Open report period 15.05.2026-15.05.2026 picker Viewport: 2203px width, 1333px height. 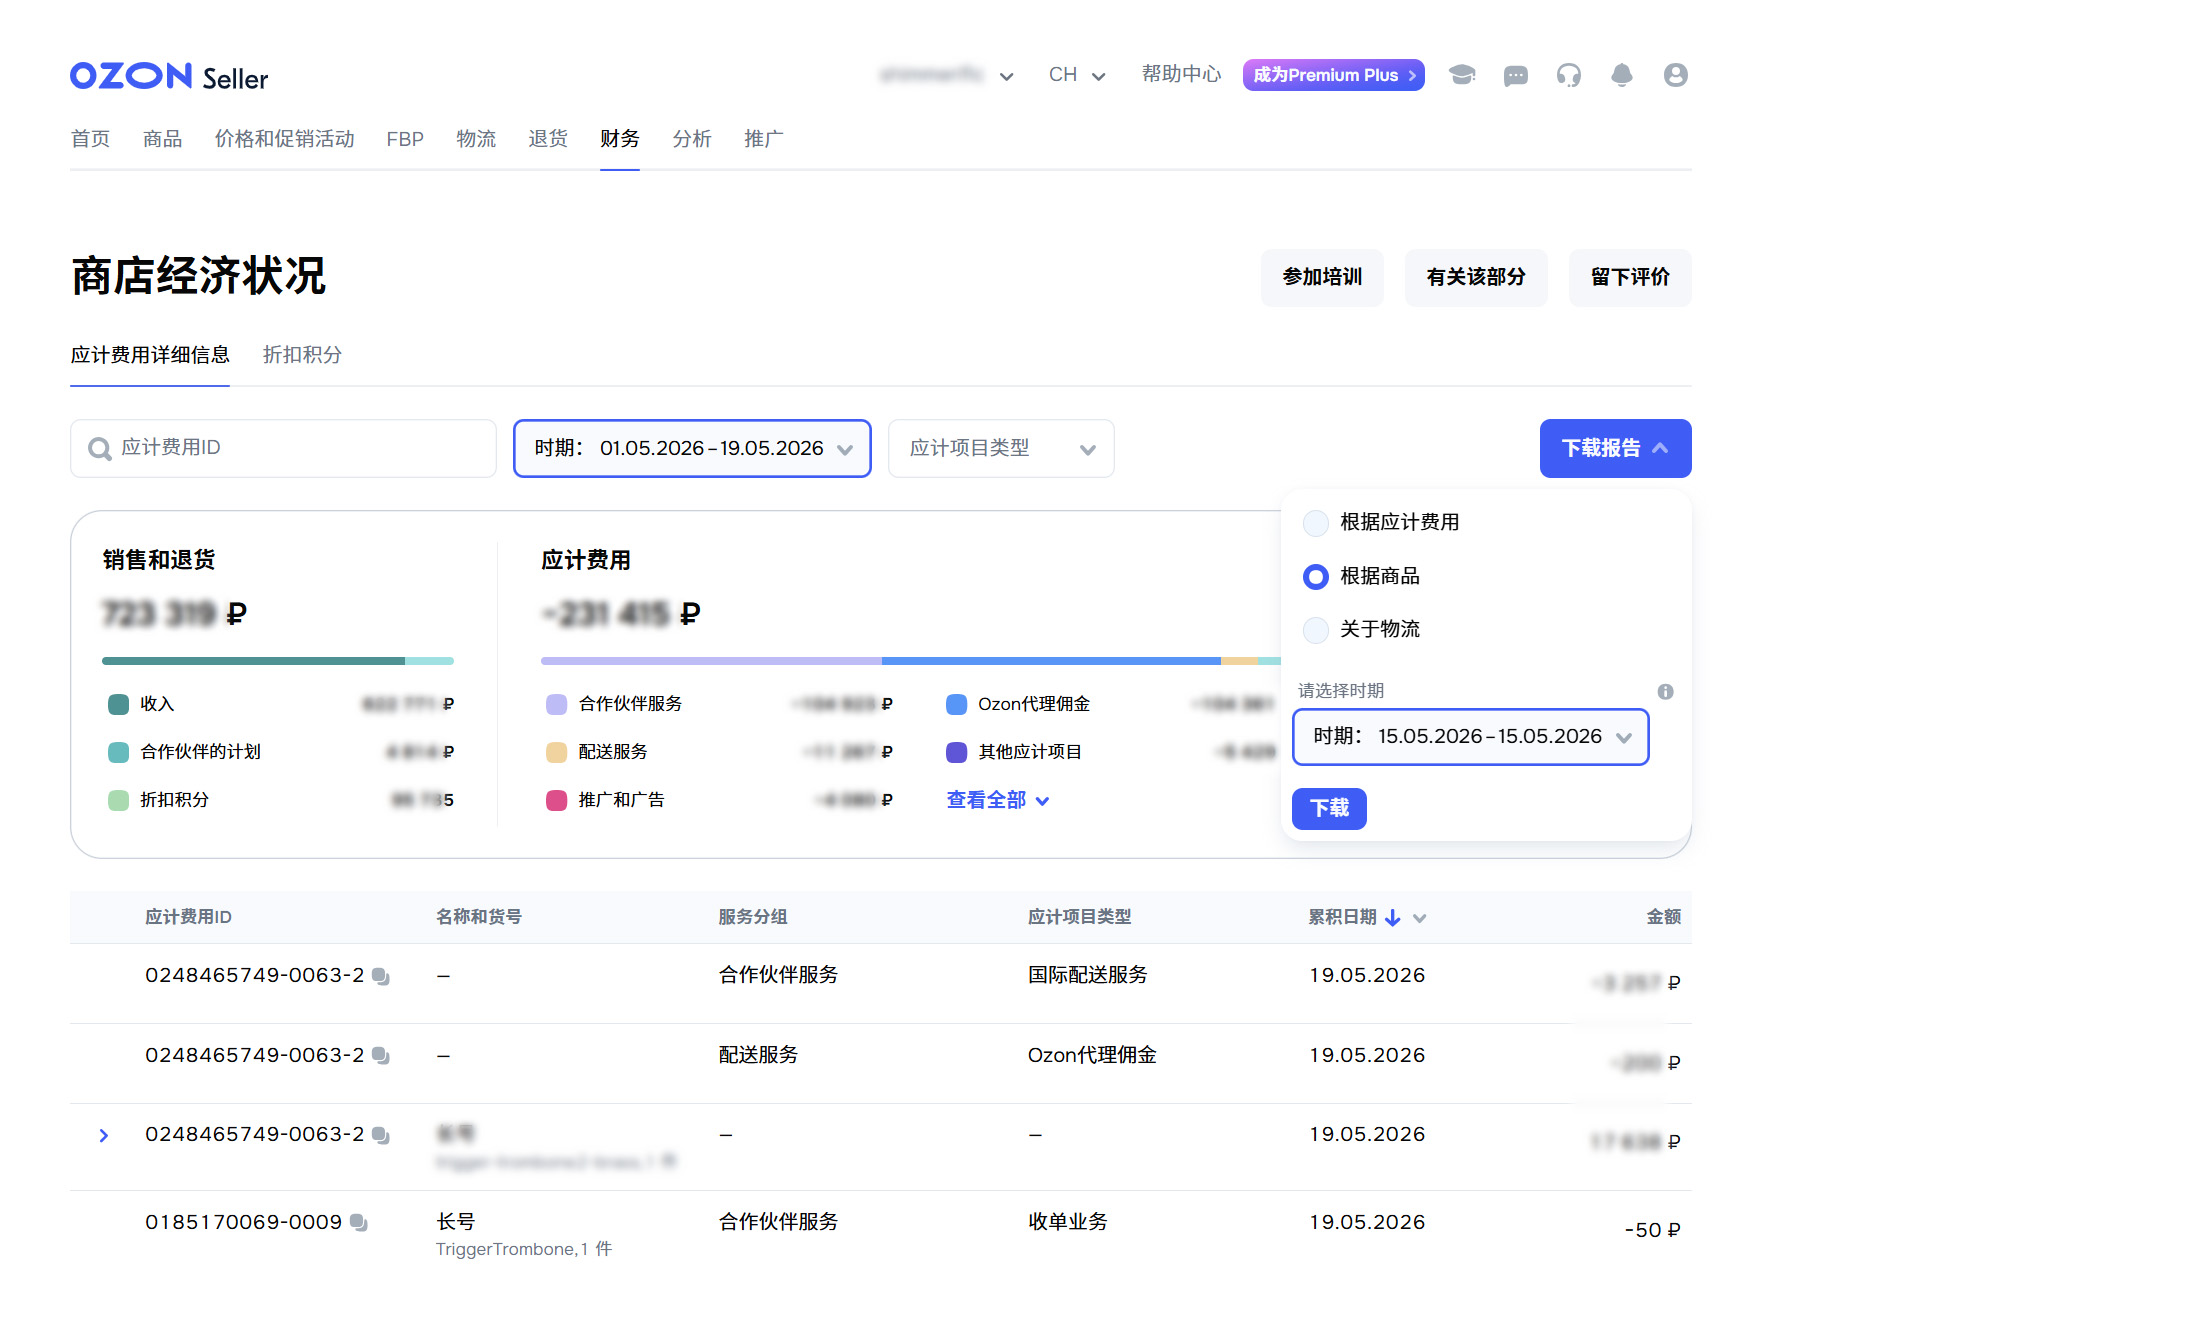pyautogui.click(x=1470, y=737)
